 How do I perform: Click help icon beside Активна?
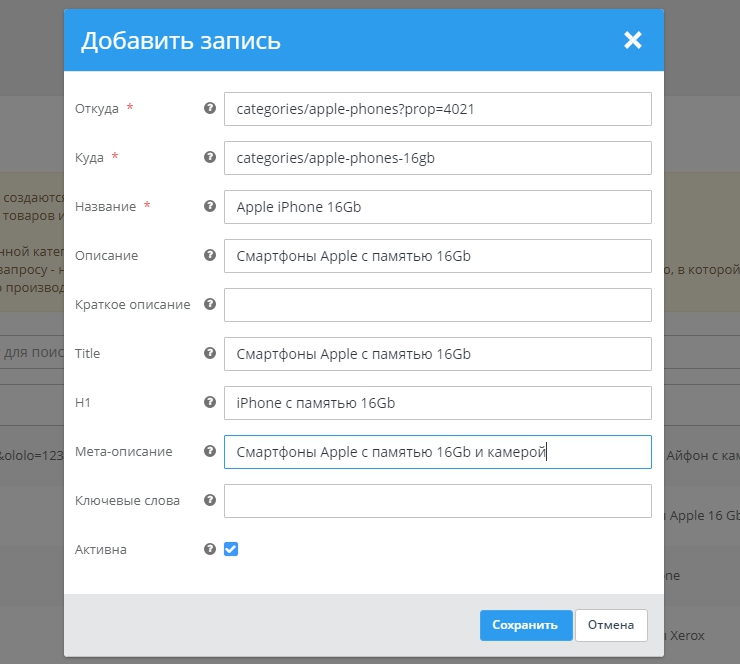(x=210, y=549)
